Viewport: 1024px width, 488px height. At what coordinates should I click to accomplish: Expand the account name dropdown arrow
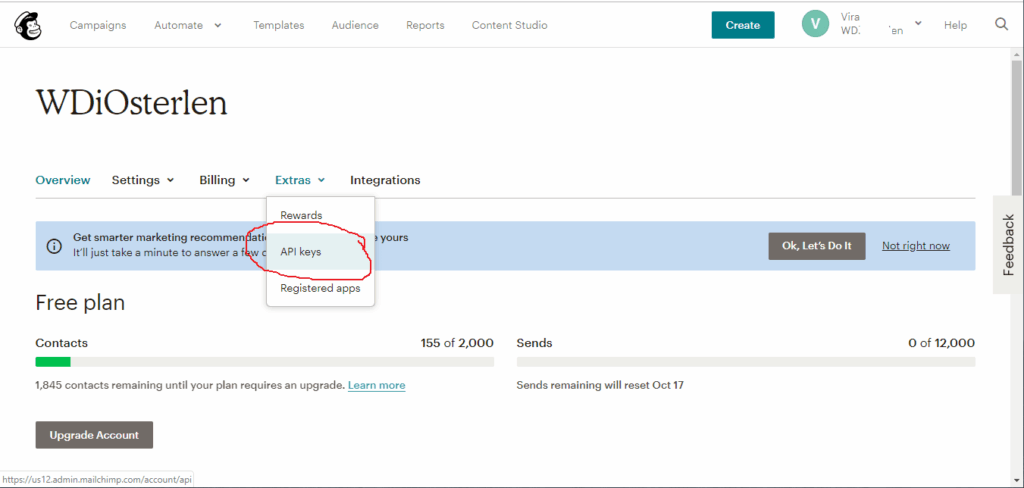(x=918, y=24)
